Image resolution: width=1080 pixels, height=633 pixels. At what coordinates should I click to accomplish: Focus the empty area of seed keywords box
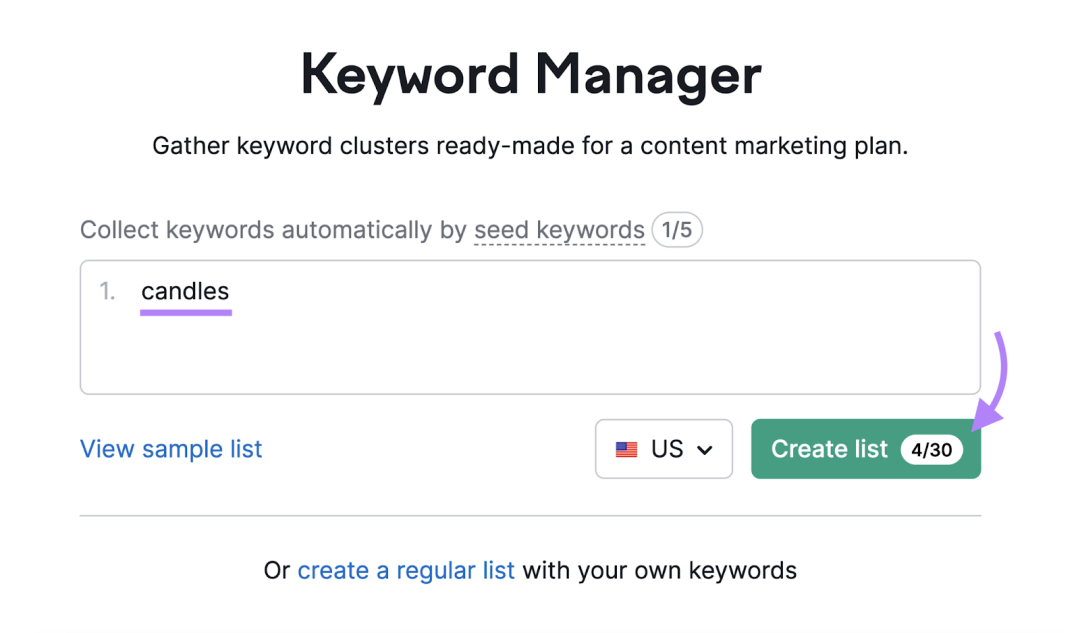[530, 351]
